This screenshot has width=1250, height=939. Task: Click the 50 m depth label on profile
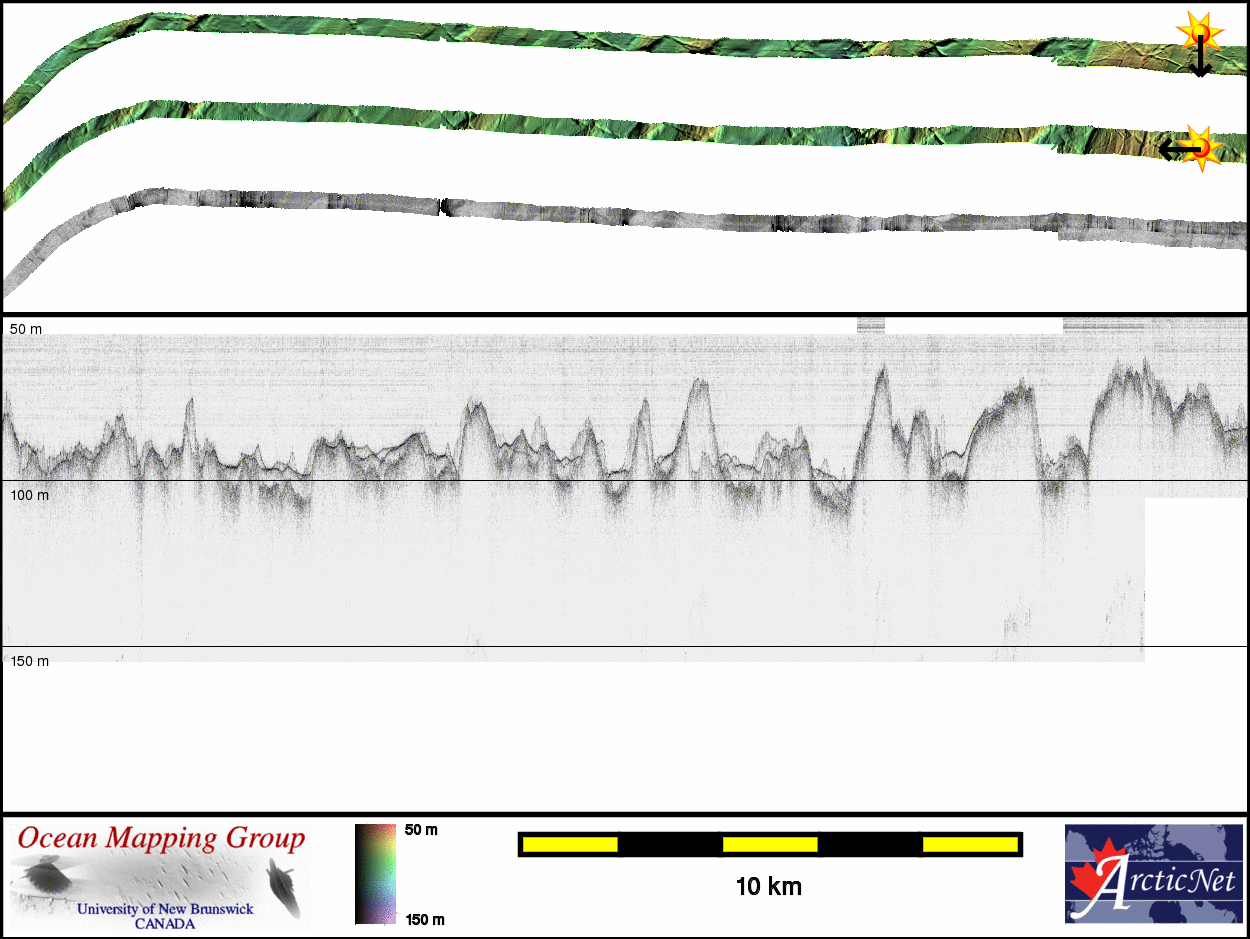[26, 329]
